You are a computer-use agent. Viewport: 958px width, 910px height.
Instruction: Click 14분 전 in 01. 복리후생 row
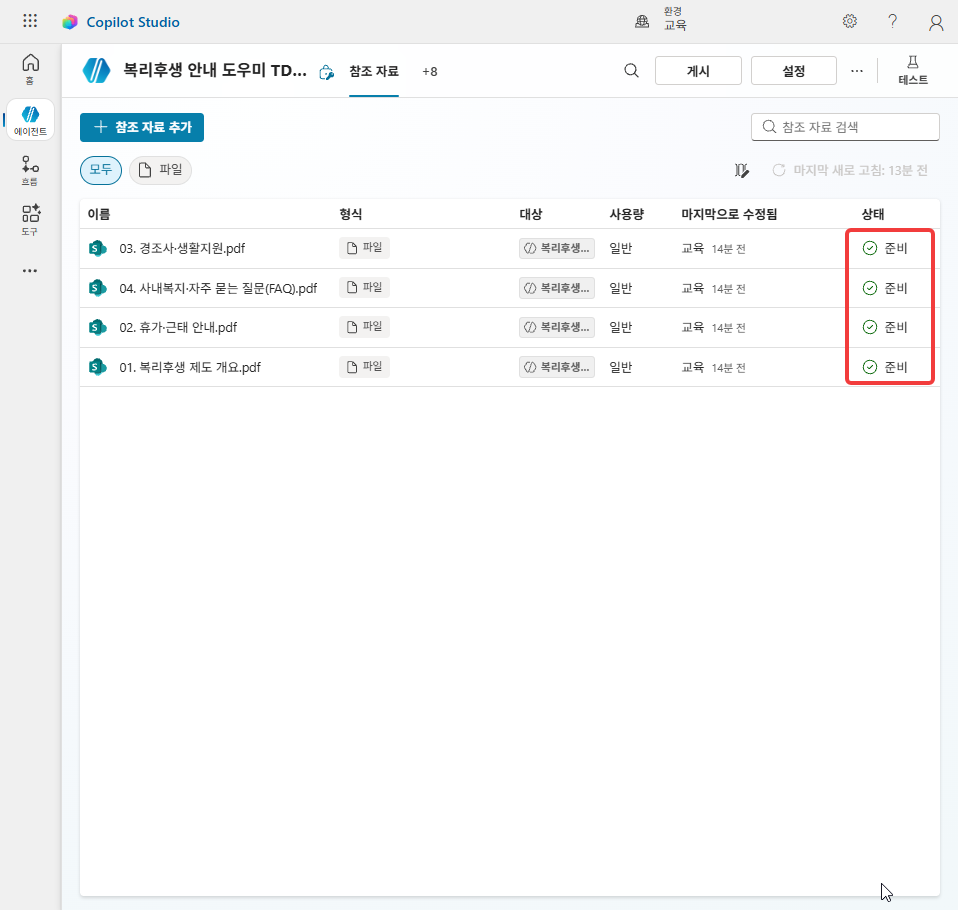(728, 367)
